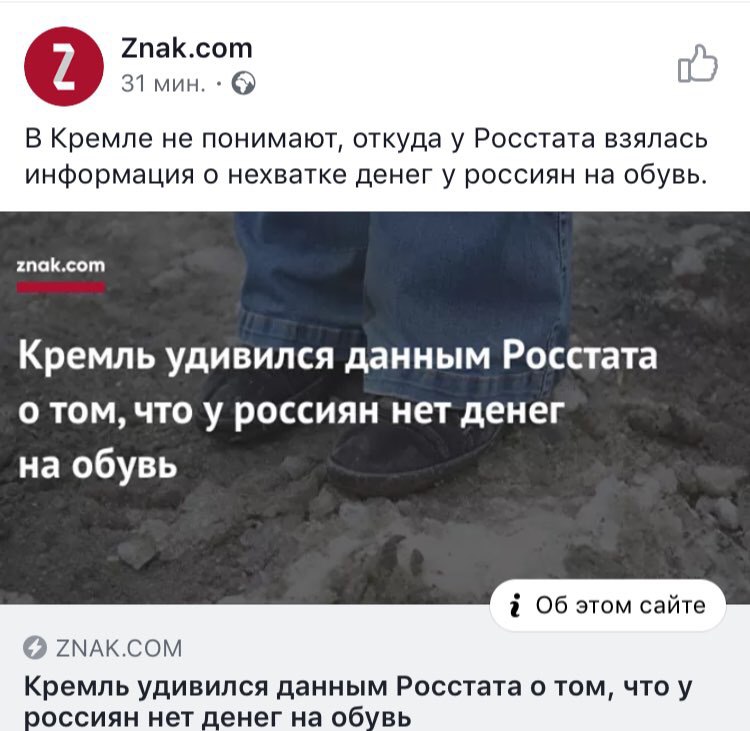Open the '31 мин.' post timestamp
Screen dimensions: 750x731
(163, 84)
